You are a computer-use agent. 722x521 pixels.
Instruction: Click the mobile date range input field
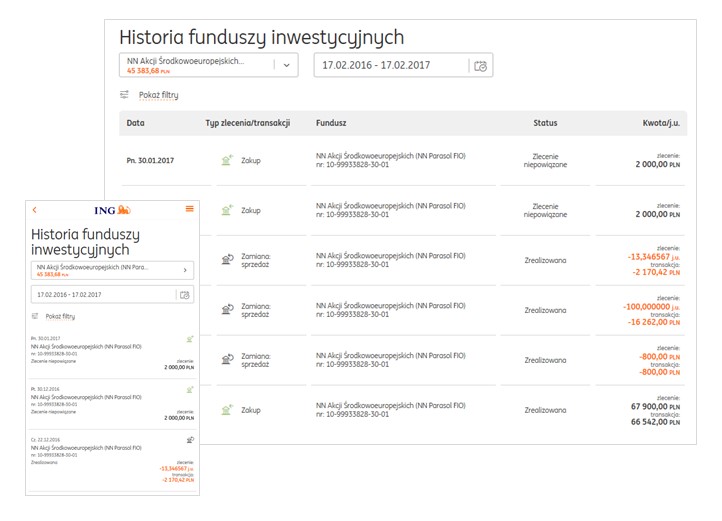point(100,295)
